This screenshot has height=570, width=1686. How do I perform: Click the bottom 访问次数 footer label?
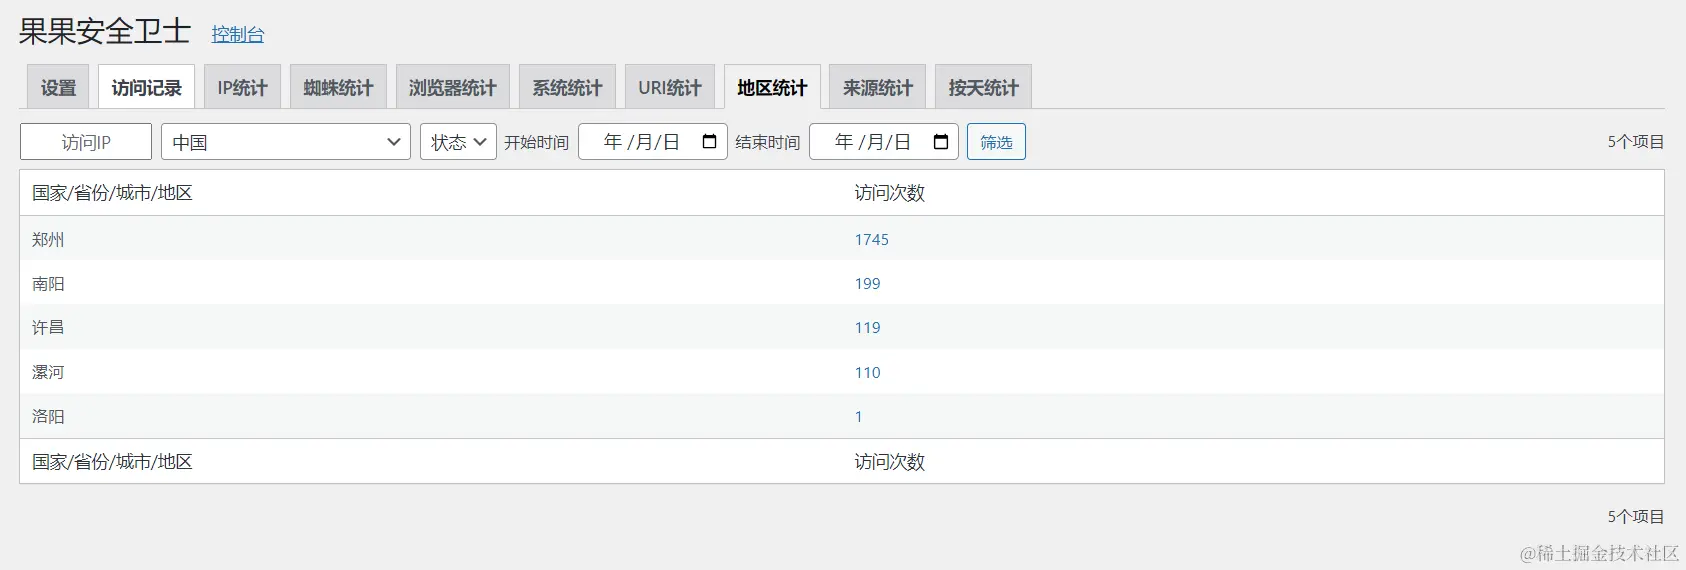tap(890, 462)
